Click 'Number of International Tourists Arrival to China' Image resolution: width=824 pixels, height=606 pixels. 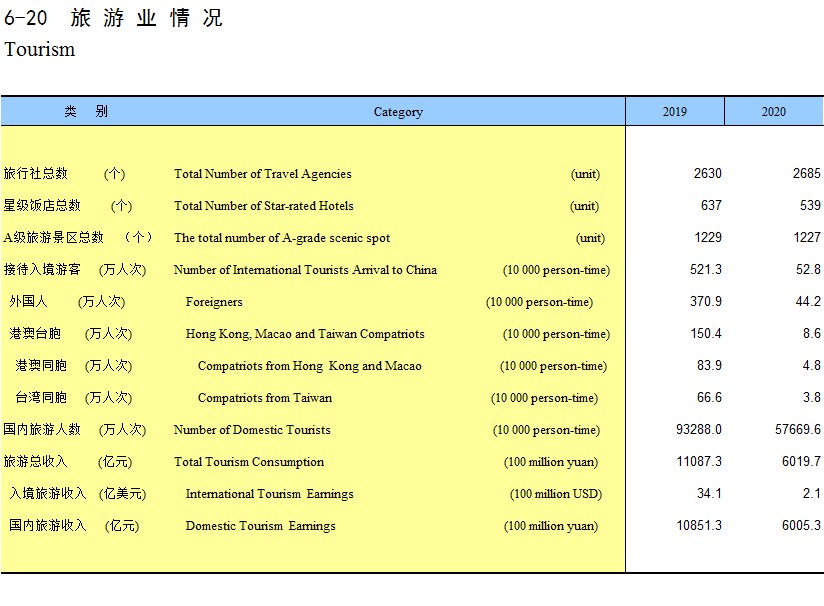305,270
